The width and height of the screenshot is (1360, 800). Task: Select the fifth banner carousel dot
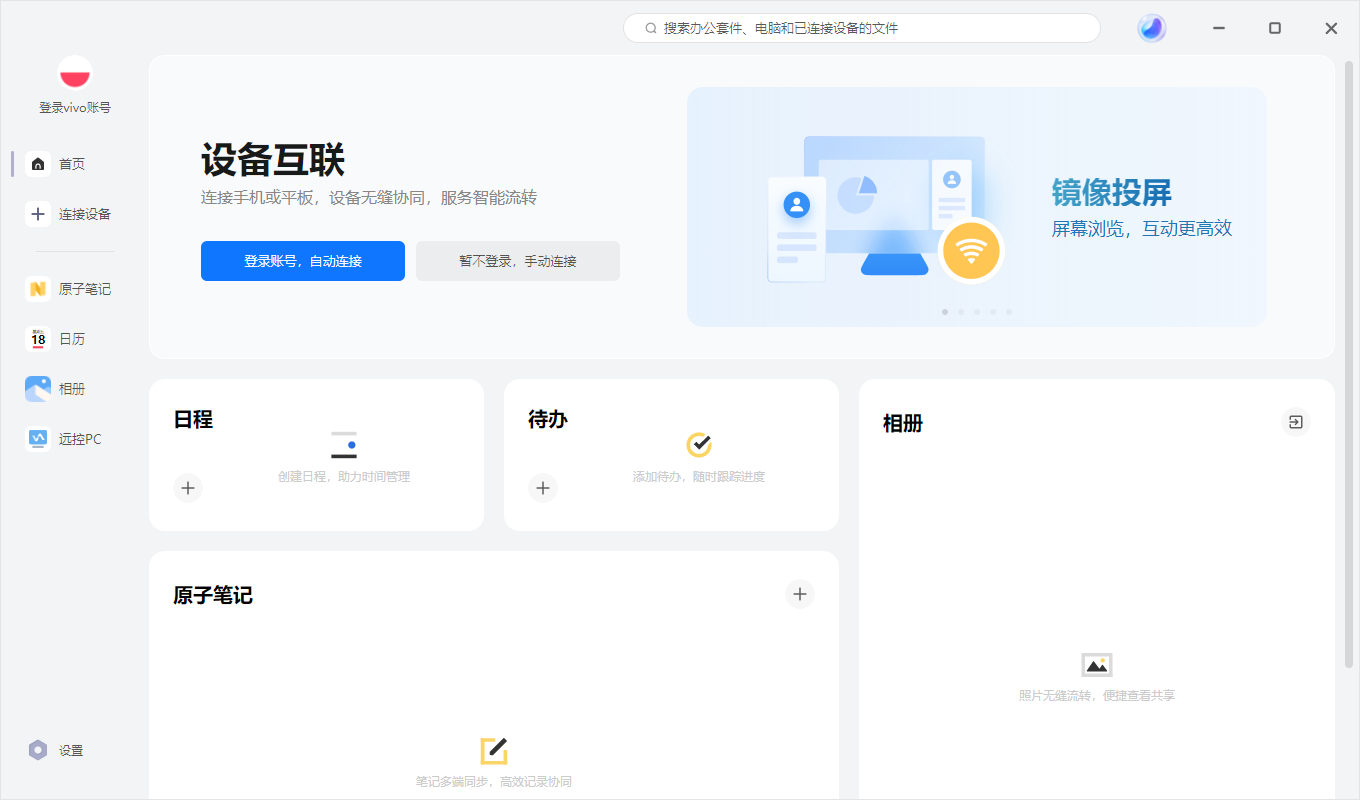(x=1009, y=312)
